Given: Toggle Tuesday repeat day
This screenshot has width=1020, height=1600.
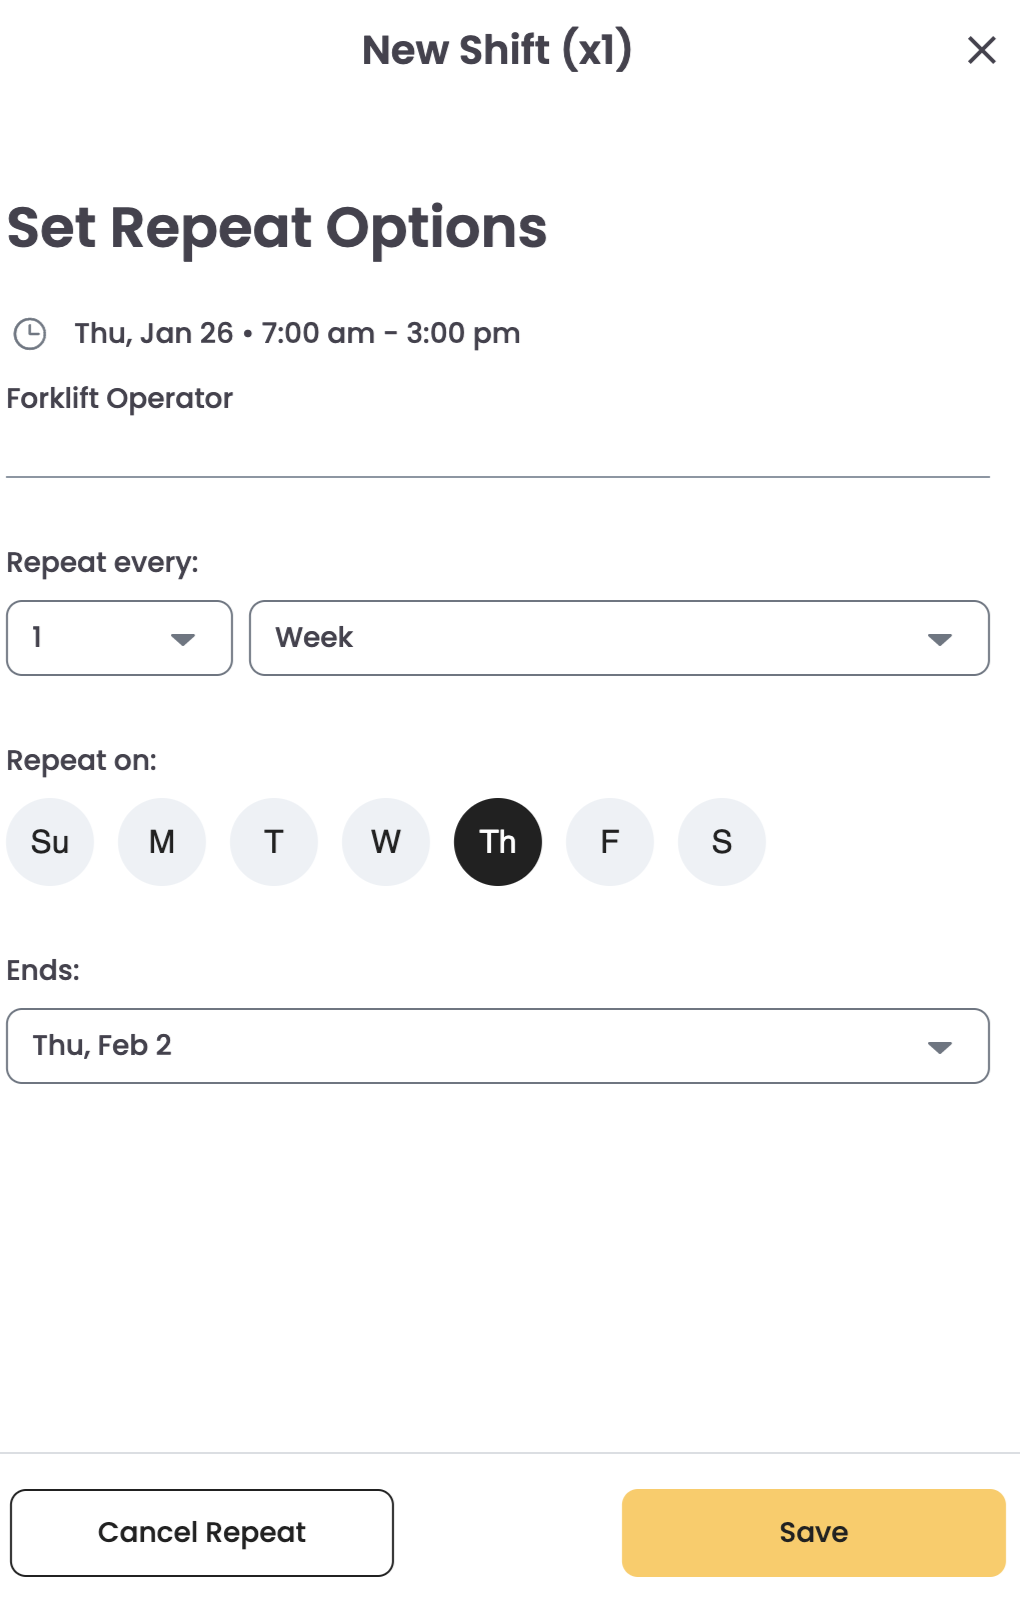Looking at the screenshot, I should 274,842.
